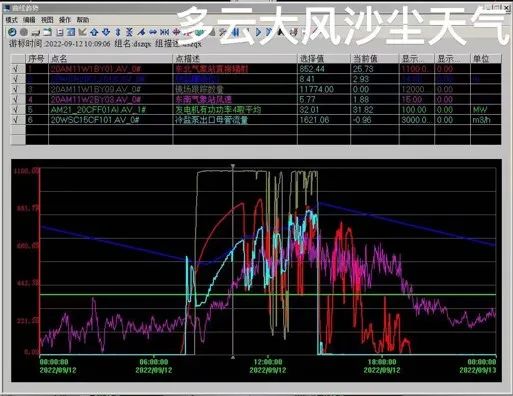The width and height of the screenshot is (513, 396).
Task: Click the vertical compress arrows icon
Action: 129,32
